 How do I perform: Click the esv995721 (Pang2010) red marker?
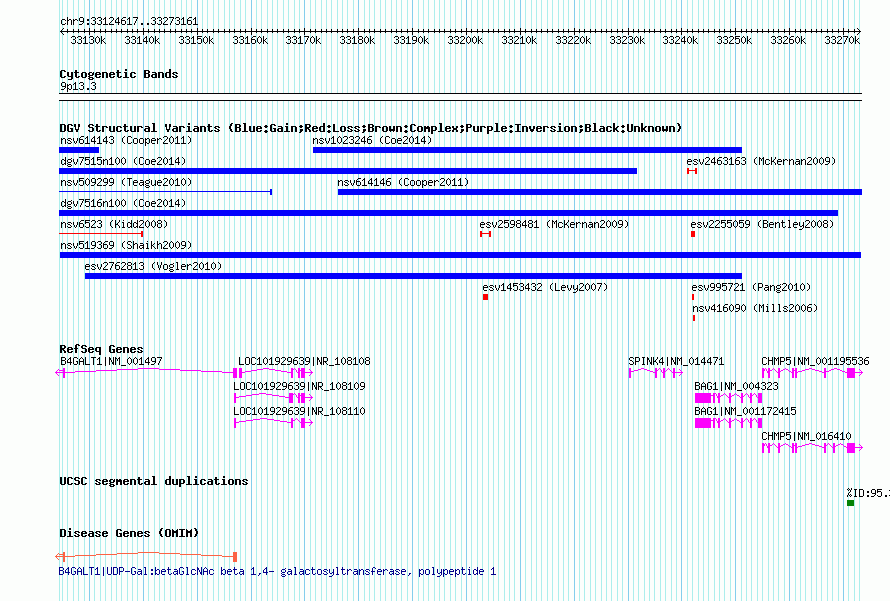pyautogui.click(x=693, y=297)
